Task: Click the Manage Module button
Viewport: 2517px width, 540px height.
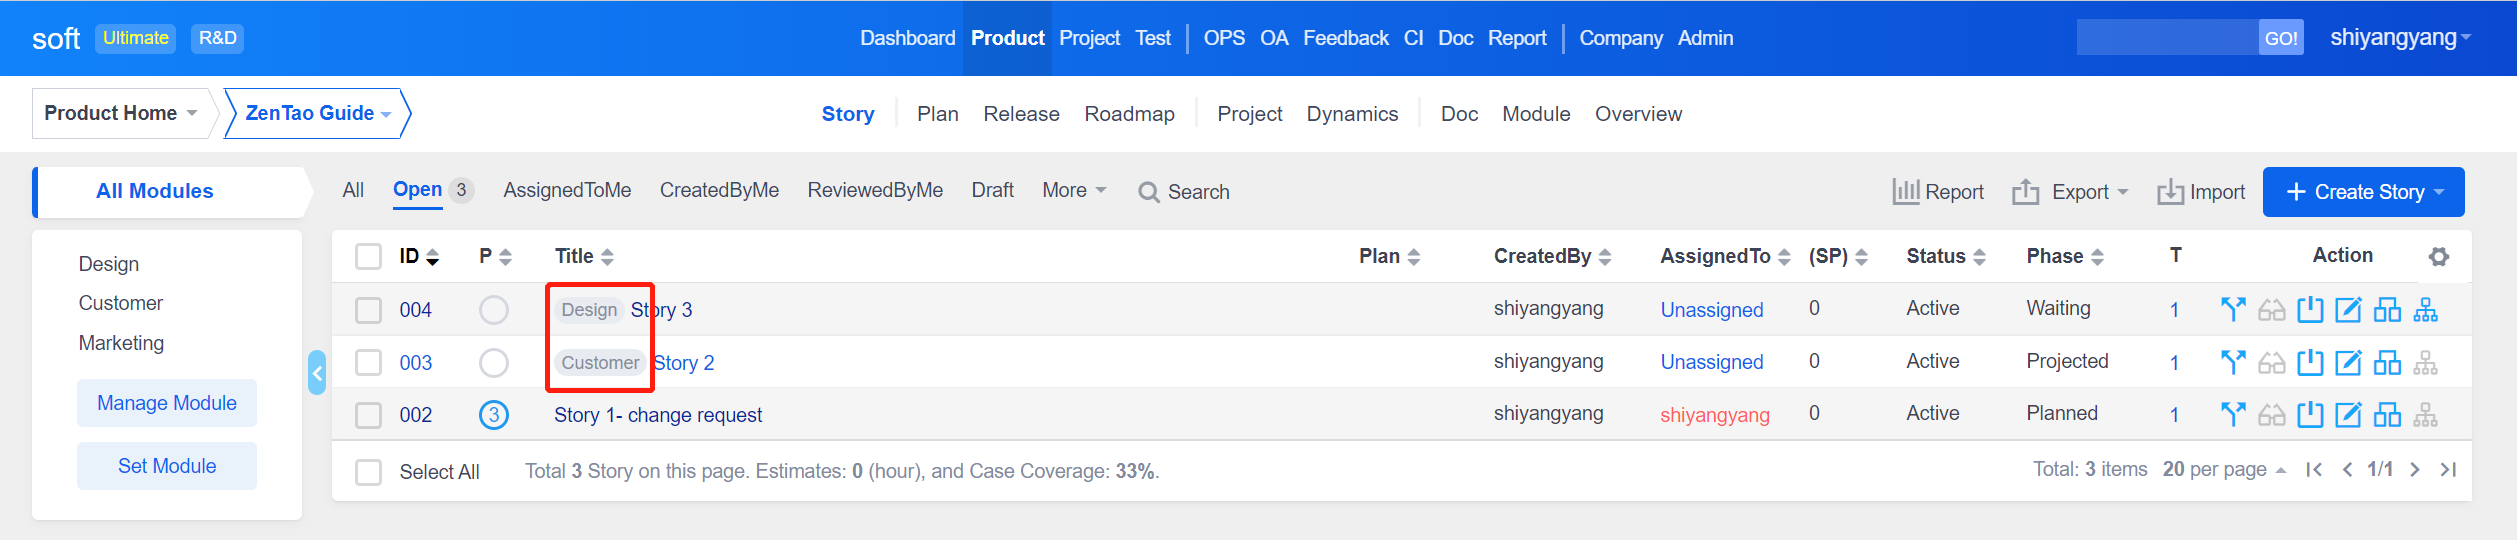Action: (x=167, y=403)
